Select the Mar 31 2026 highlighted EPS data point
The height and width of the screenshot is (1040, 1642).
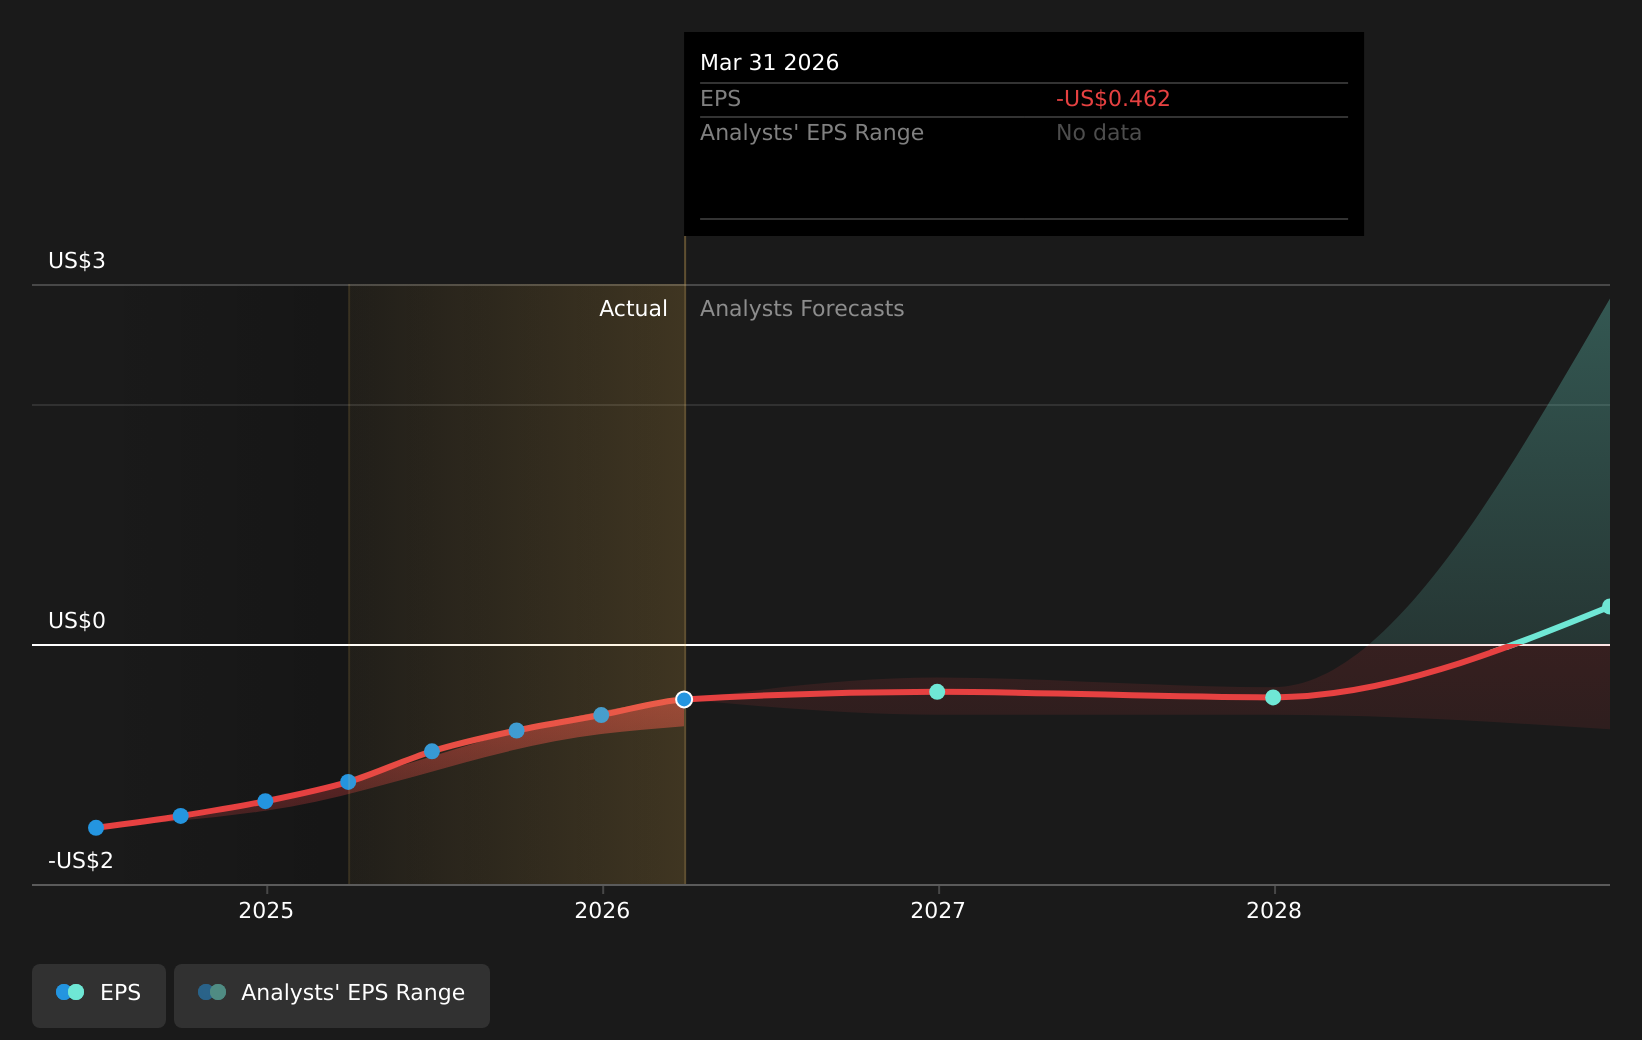[x=684, y=699]
